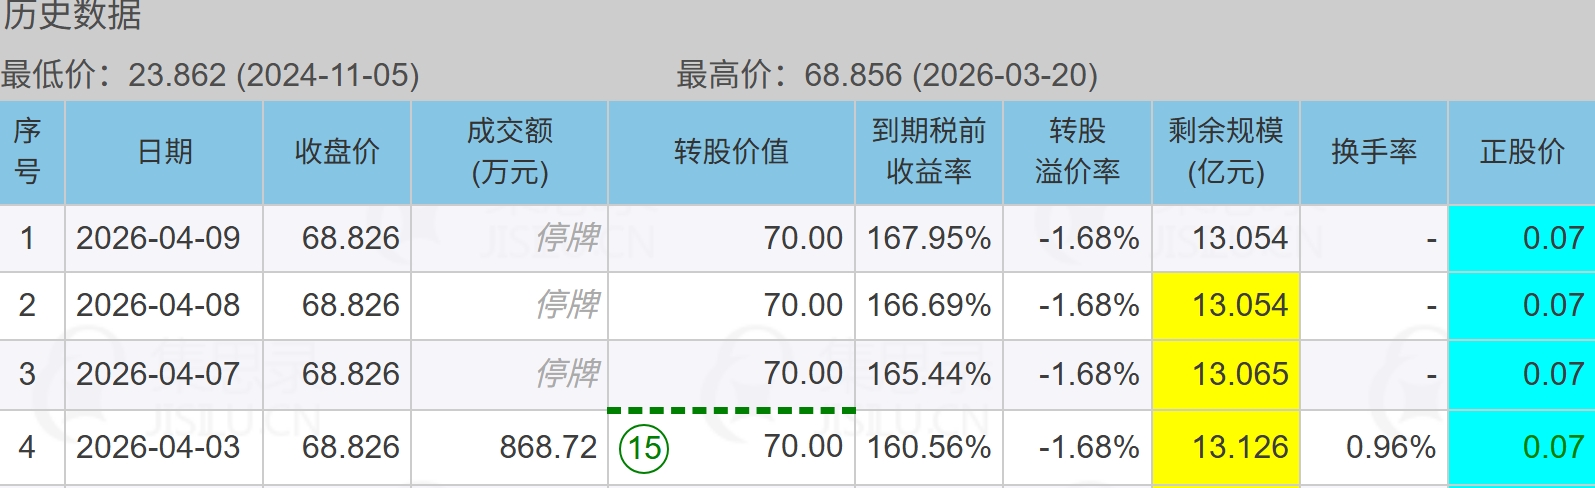The height and width of the screenshot is (488, 1595).
Task: Click the green 0.07 stock price cell
Action: point(1553,447)
